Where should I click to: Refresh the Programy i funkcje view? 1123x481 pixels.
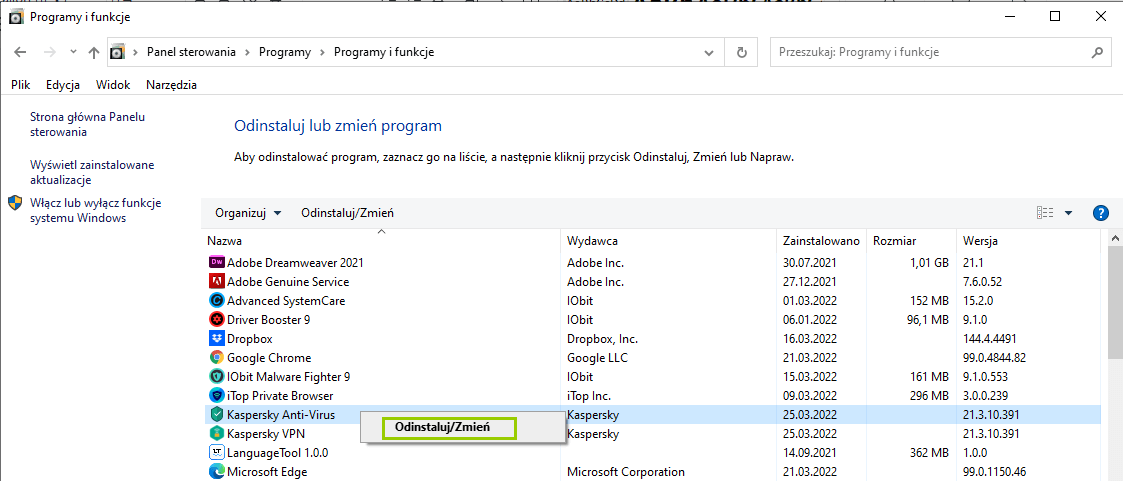pos(742,52)
